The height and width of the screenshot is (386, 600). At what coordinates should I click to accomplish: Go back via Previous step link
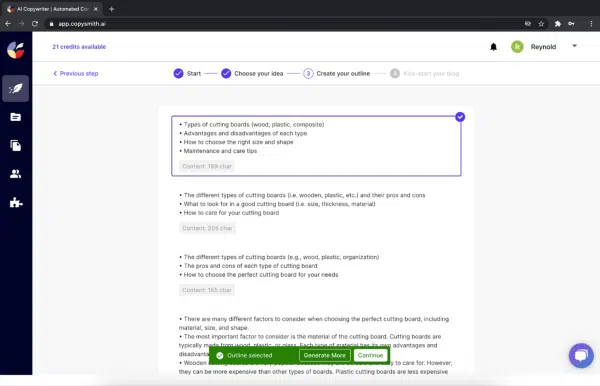[x=76, y=73]
